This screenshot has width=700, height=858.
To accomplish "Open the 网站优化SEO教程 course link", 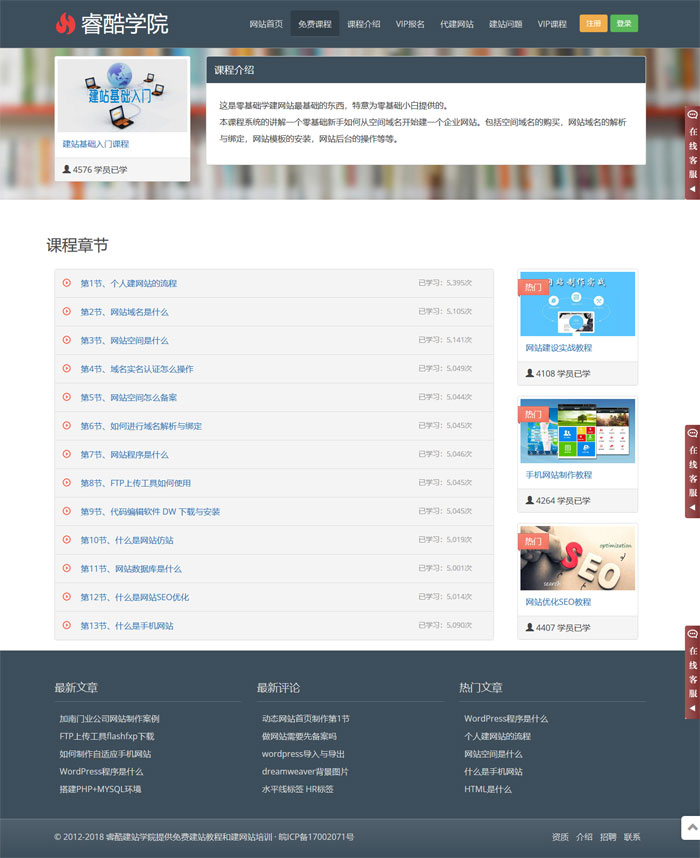I will tap(558, 601).
